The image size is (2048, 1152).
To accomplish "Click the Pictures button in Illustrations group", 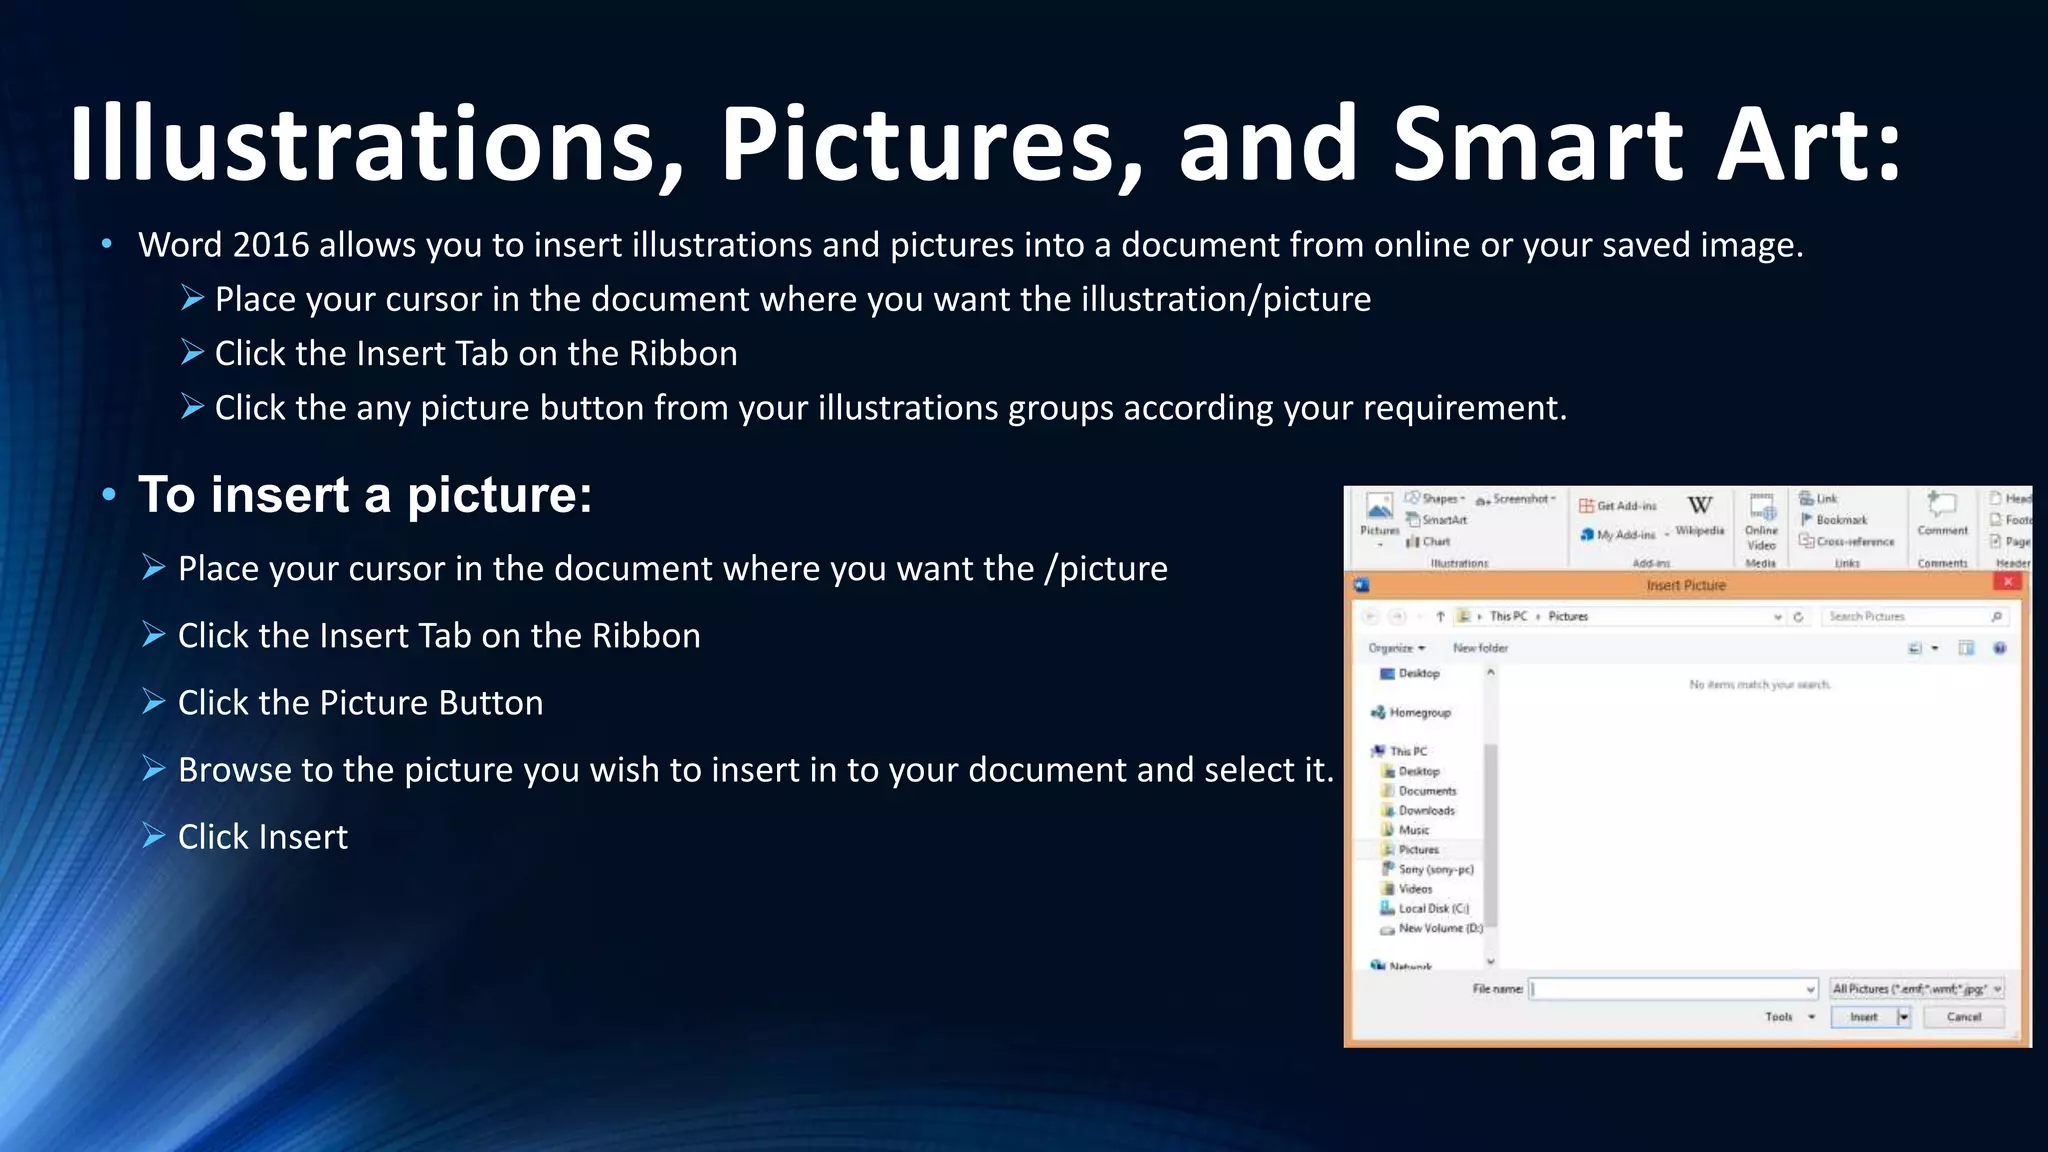I will pyautogui.click(x=1380, y=518).
